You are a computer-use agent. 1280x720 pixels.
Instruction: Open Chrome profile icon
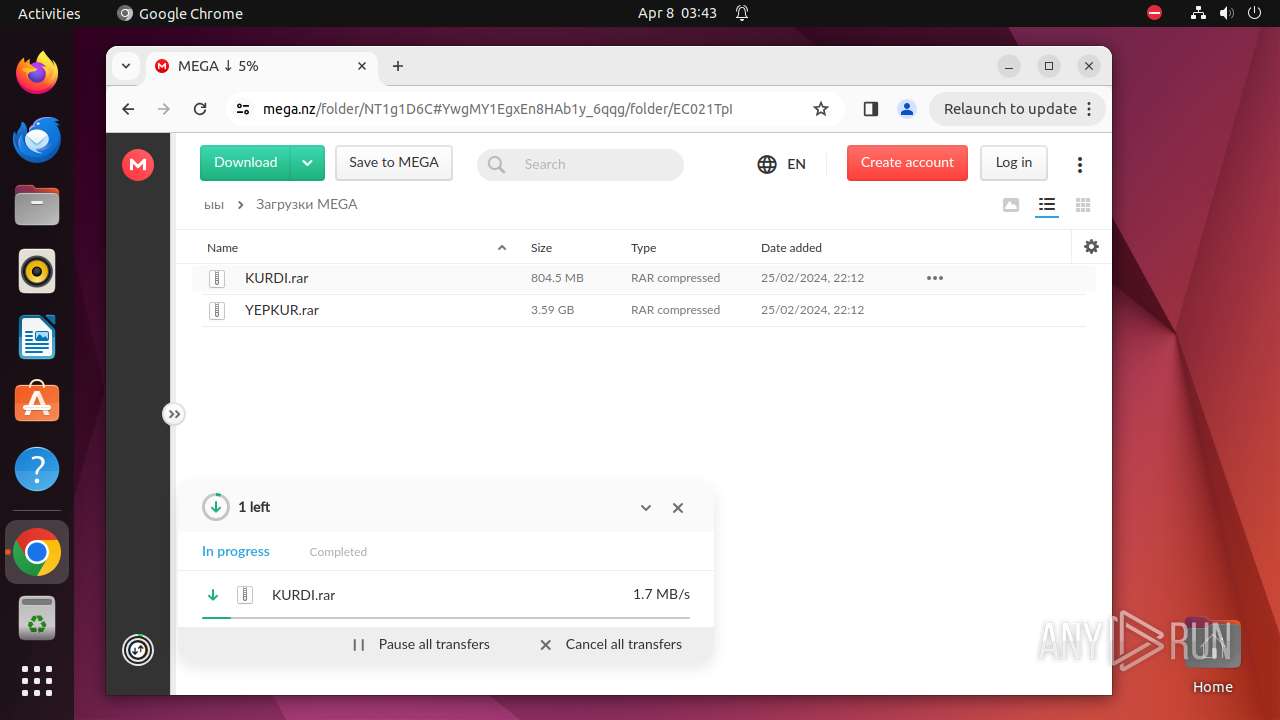[x=906, y=109]
